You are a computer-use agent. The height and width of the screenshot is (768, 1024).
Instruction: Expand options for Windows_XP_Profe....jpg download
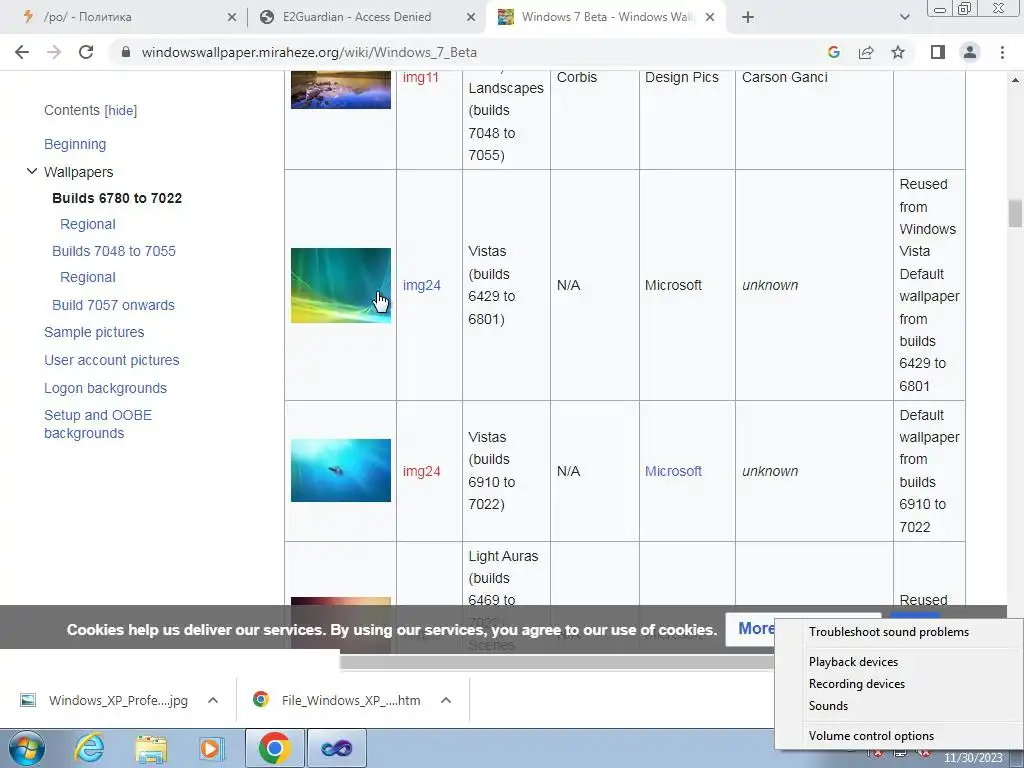click(x=213, y=700)
